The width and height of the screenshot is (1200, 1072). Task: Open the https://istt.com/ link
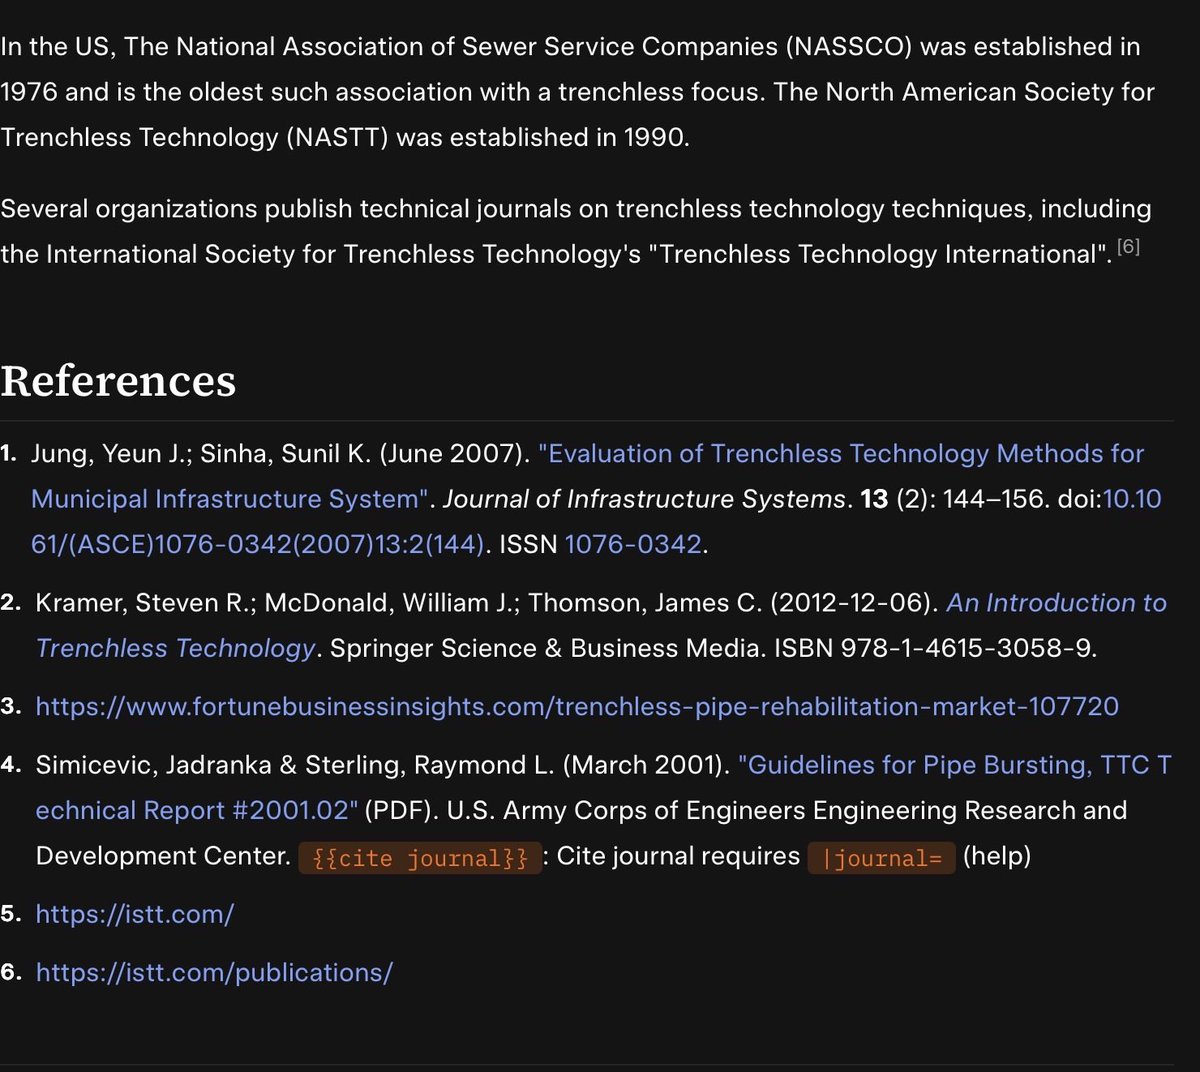[x=135, y=915]
